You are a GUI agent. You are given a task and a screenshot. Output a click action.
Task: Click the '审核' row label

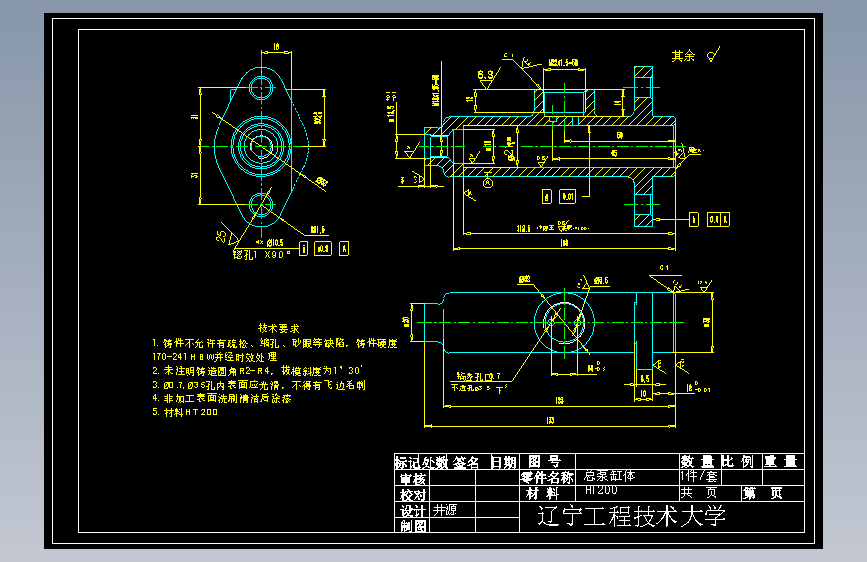pos(413,479)
